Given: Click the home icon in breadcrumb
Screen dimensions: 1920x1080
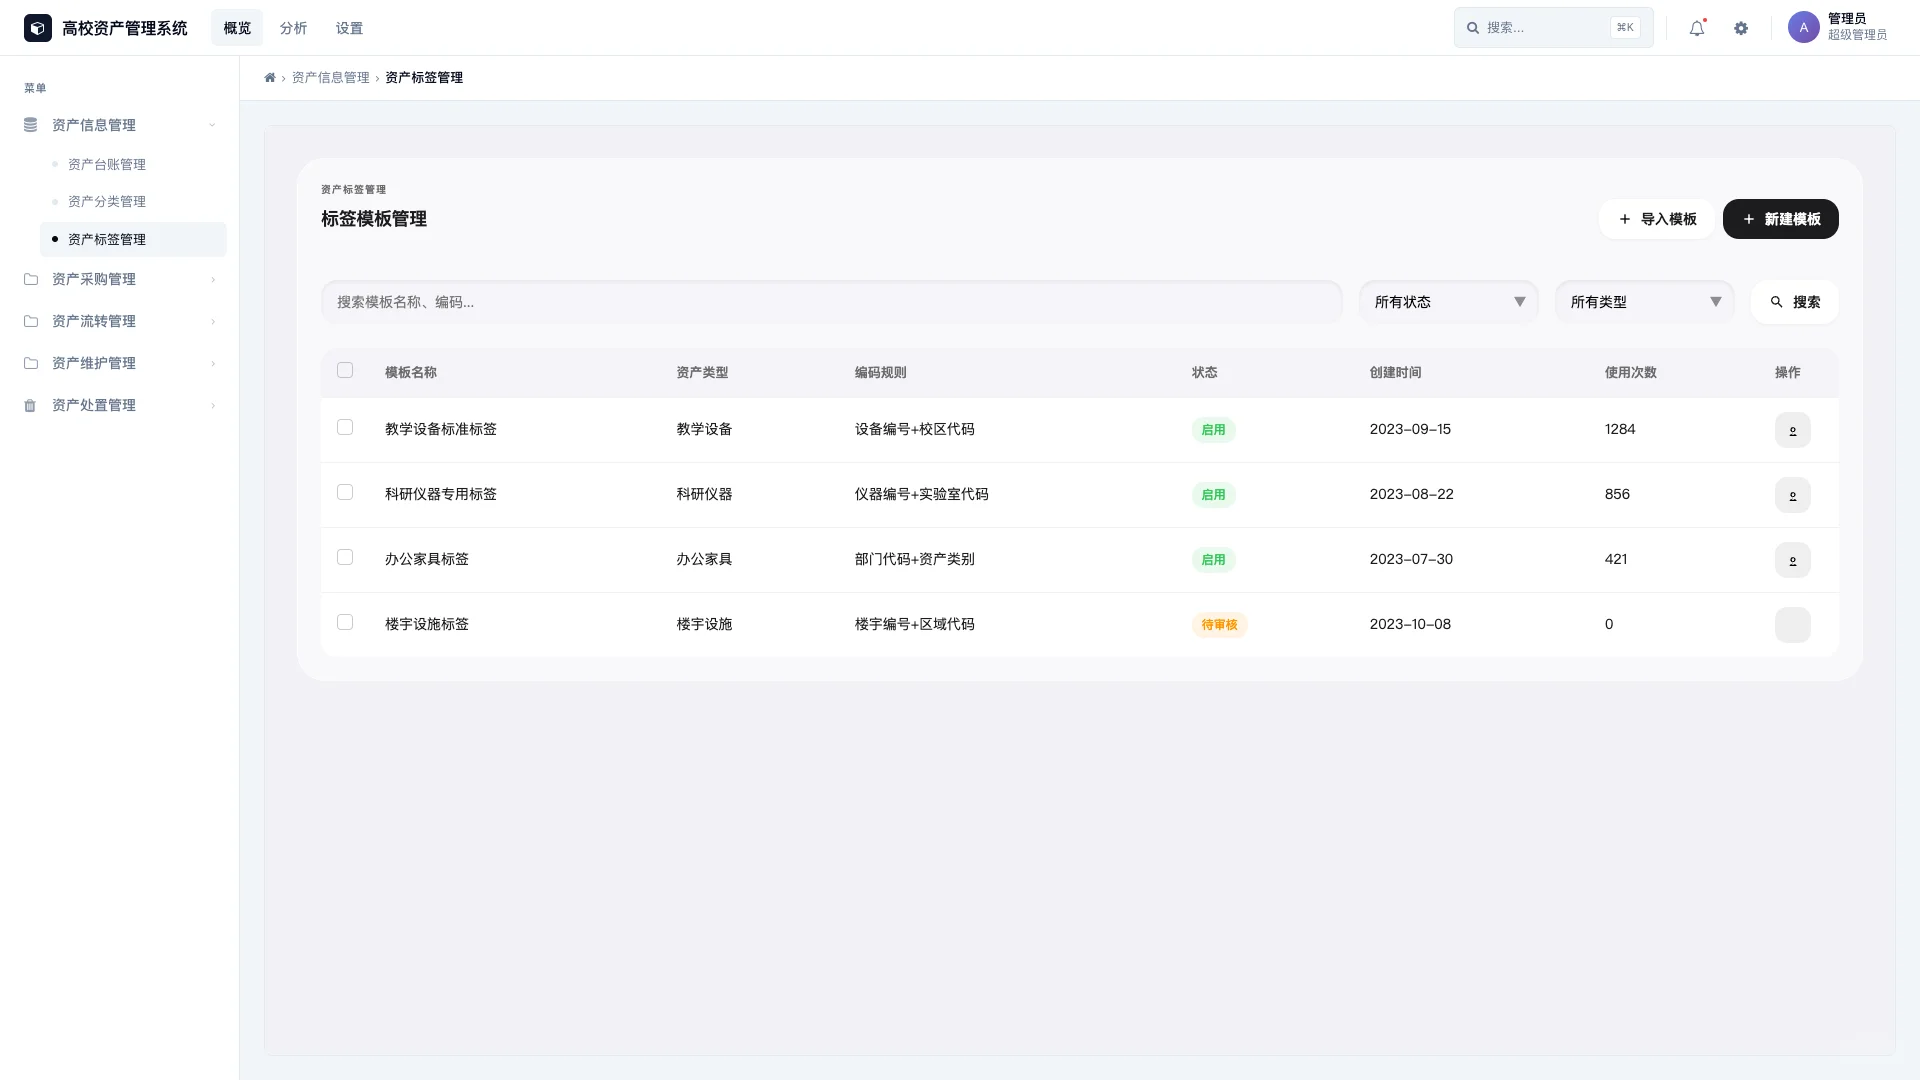Looking at the screenshot, I should [x=270, y=78].
